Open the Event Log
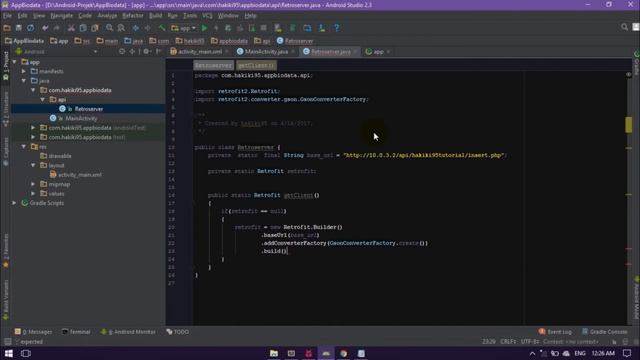The image size is (640, 360). (x=555, y=332)
